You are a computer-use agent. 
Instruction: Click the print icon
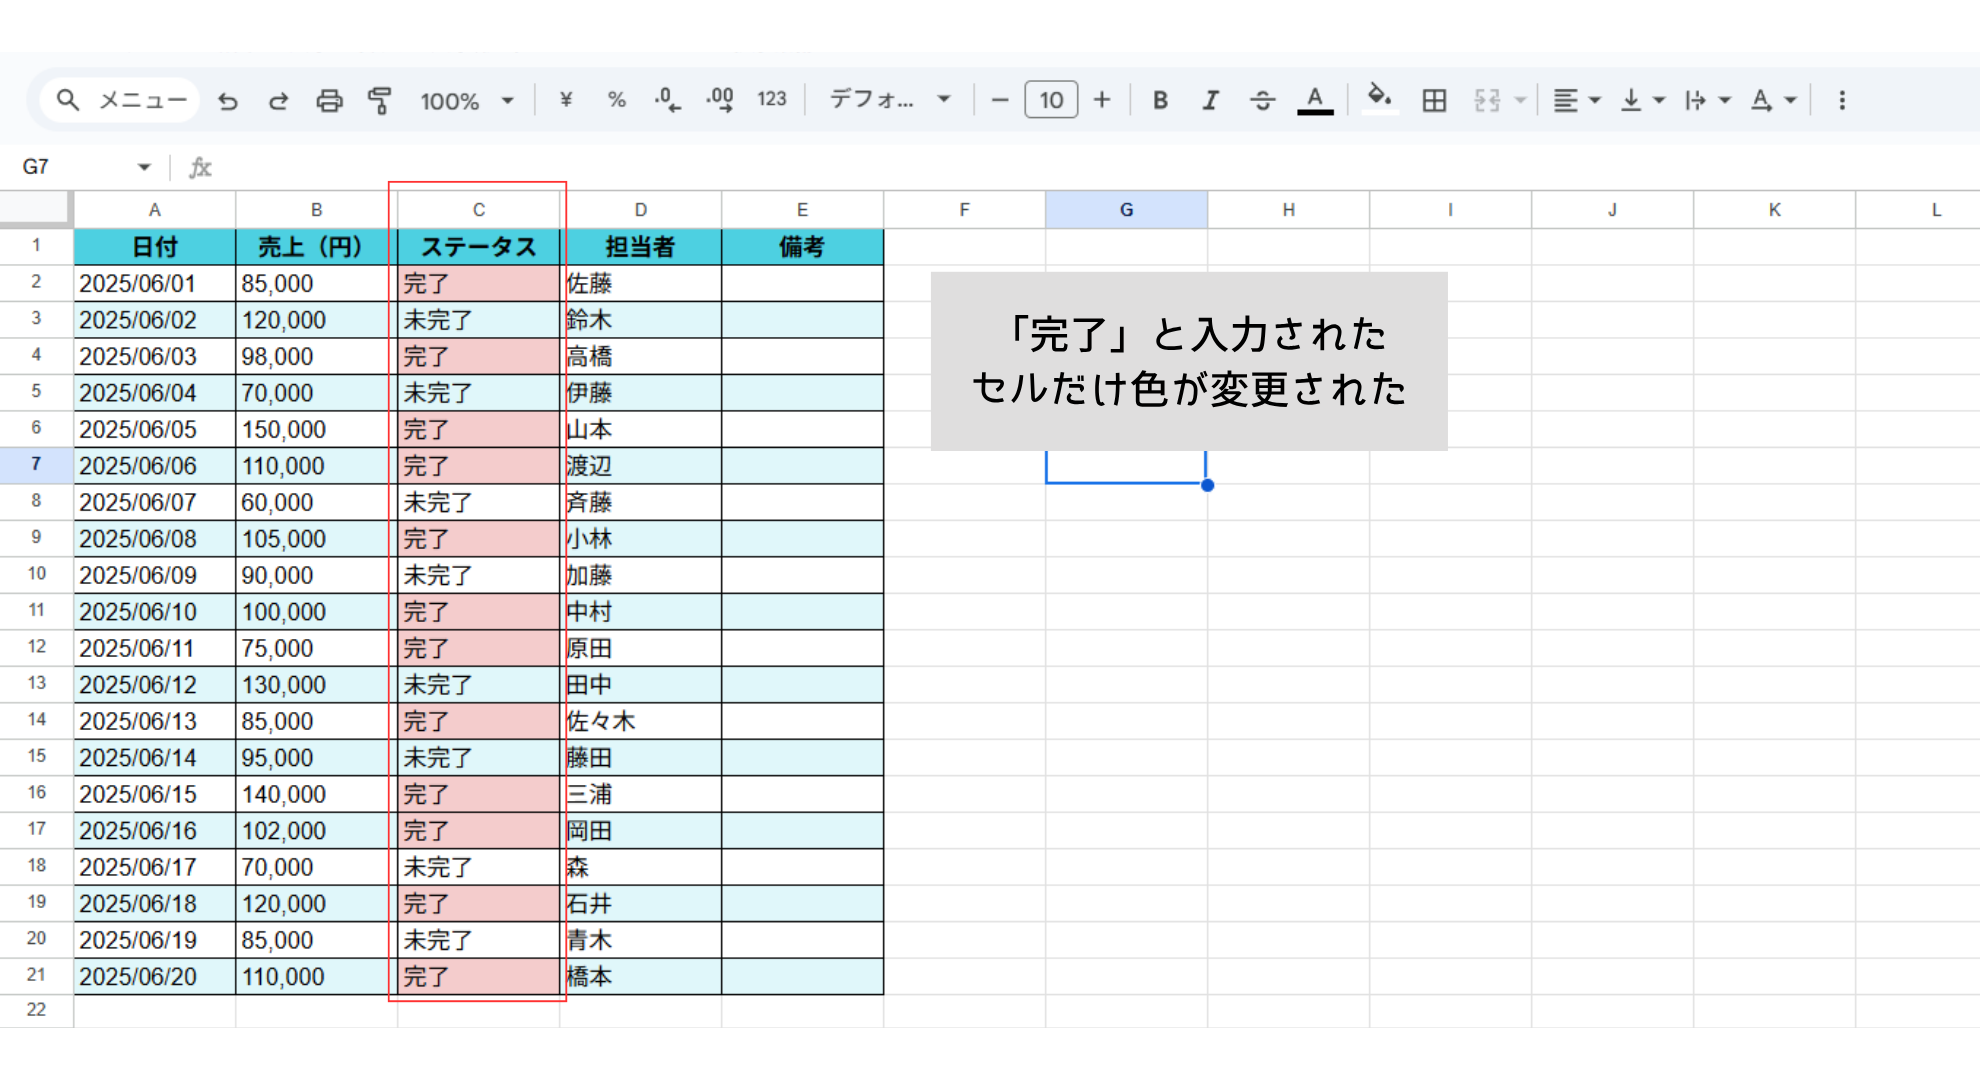(x=329, y=100)
